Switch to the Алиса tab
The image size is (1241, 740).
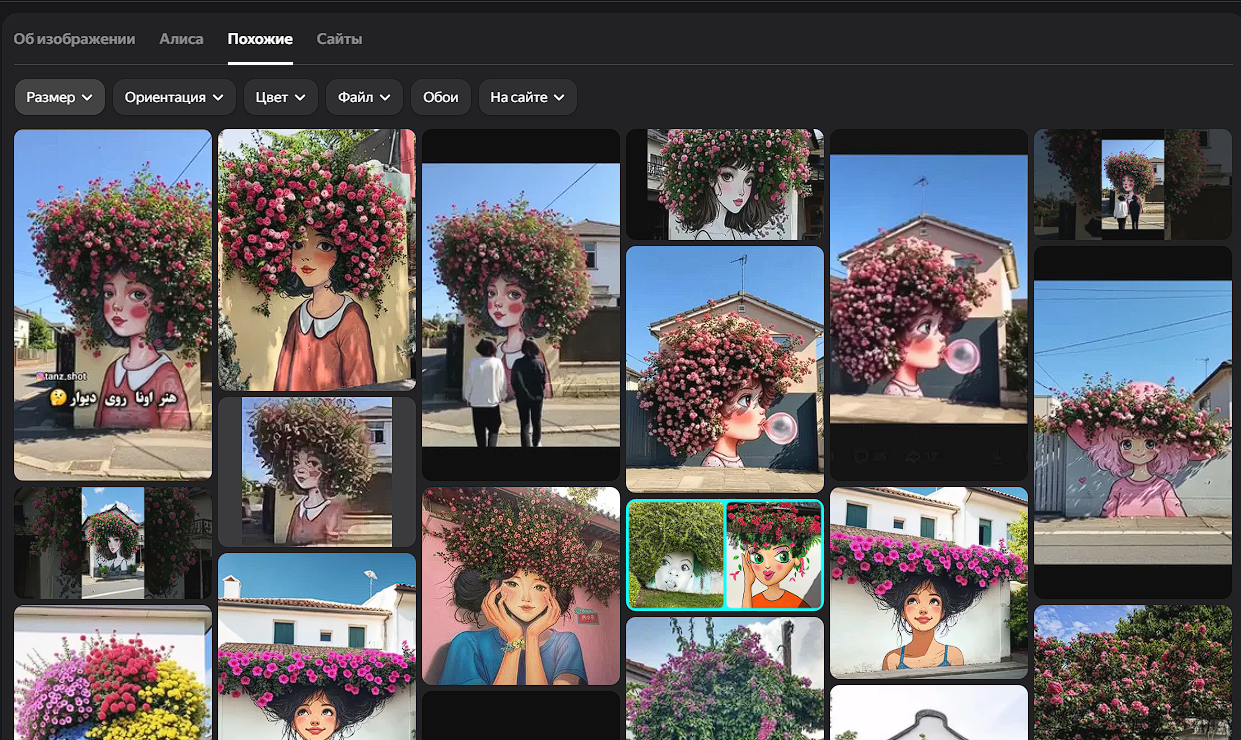point(181,39)
